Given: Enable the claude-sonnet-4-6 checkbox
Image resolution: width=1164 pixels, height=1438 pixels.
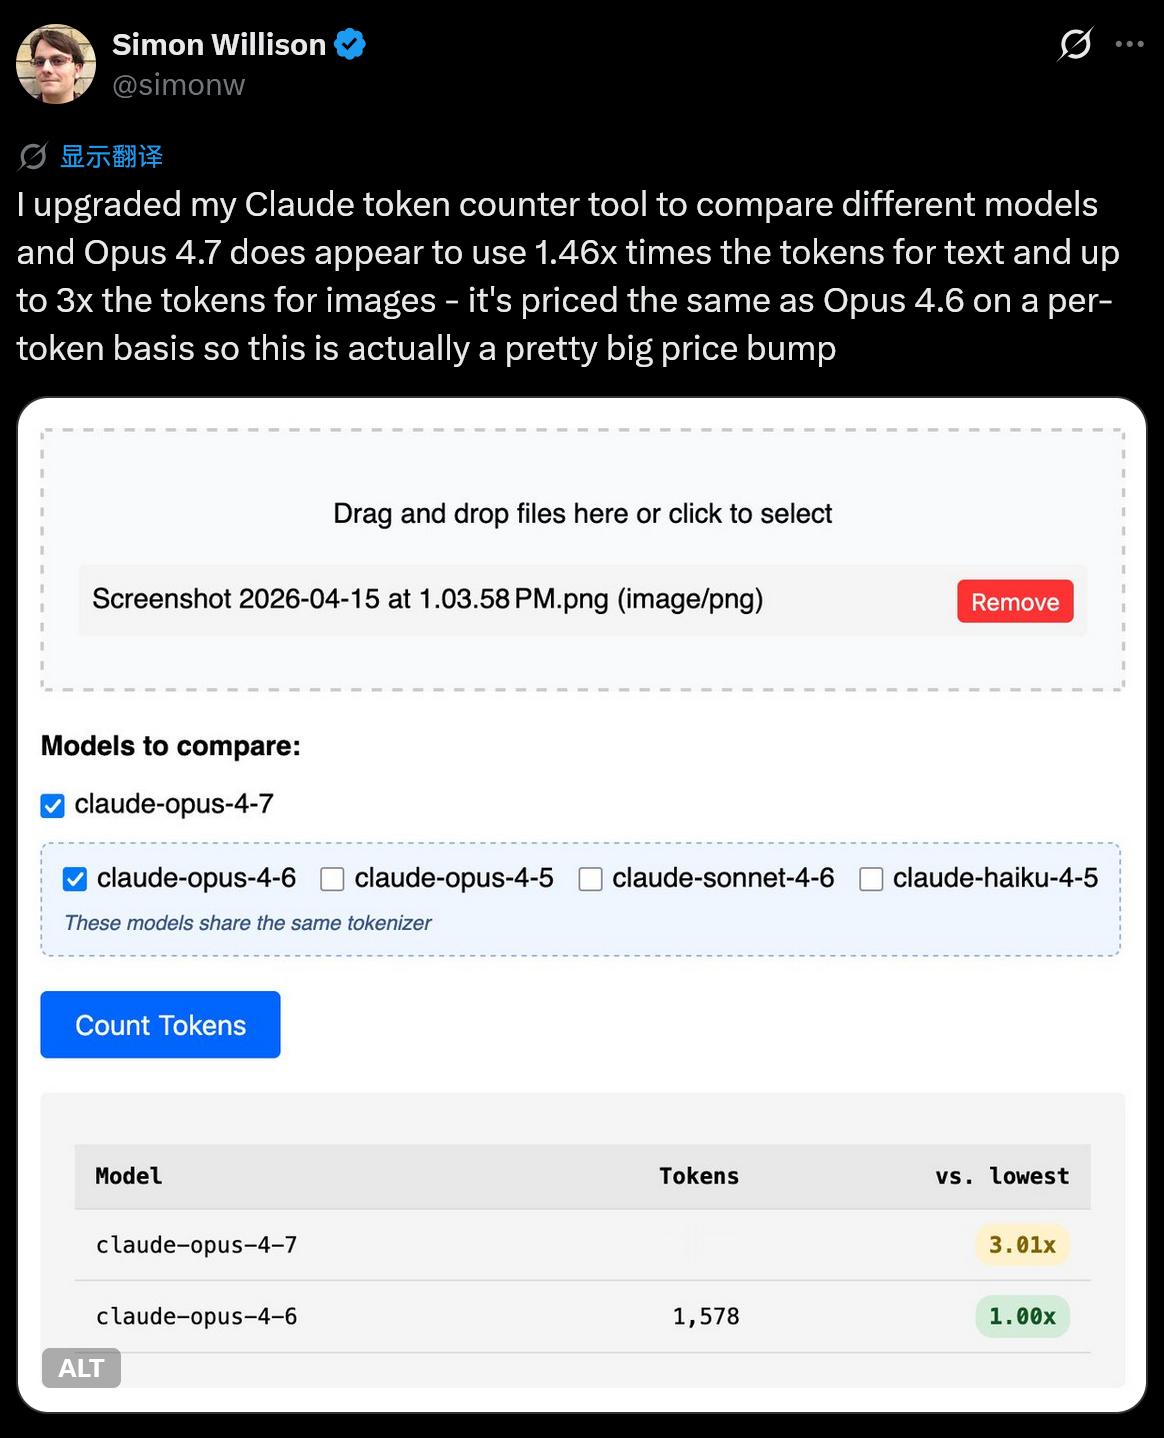Looking at the screenshot, I should (590, 879).
